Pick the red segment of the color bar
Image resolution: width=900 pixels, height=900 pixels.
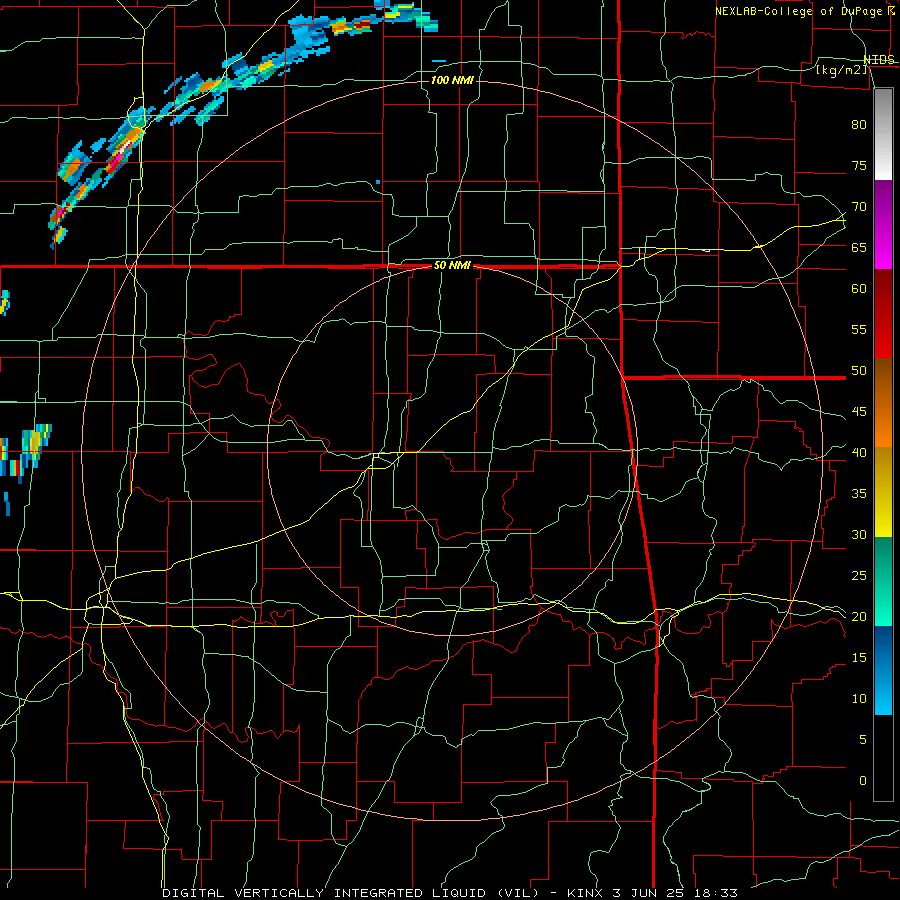point(883,313)
